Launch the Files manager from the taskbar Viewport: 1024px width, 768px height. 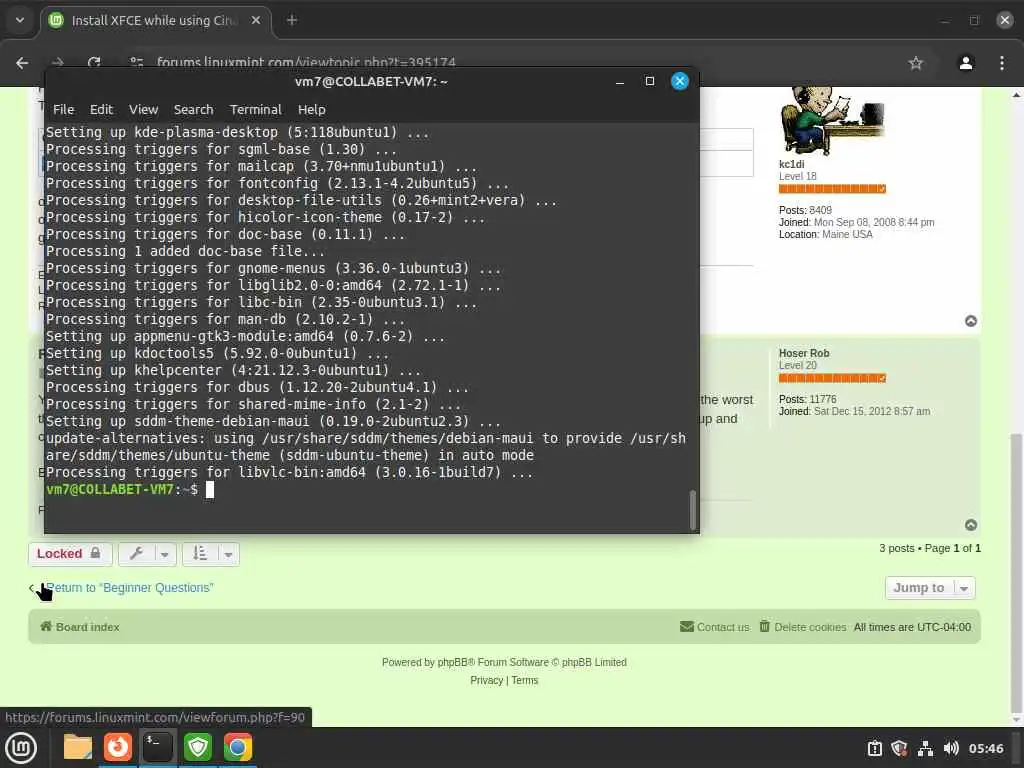[78, 748]
